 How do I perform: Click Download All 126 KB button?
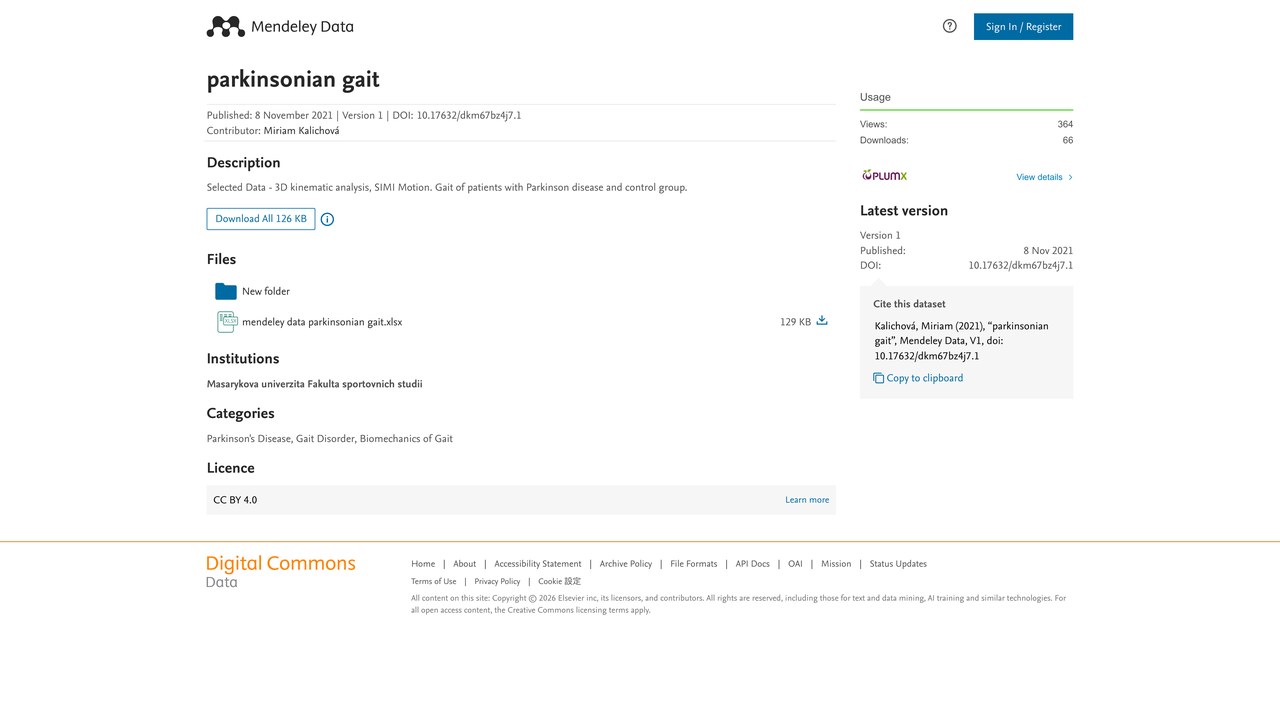click(261, 219)
